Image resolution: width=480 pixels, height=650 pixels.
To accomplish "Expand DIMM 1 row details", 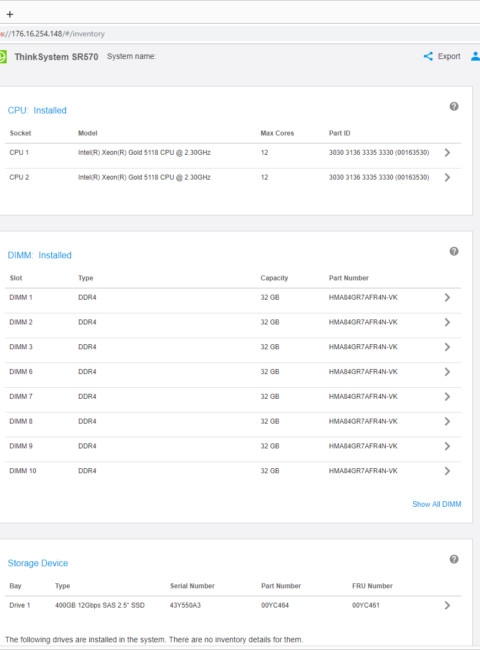I will pos(447,297).
